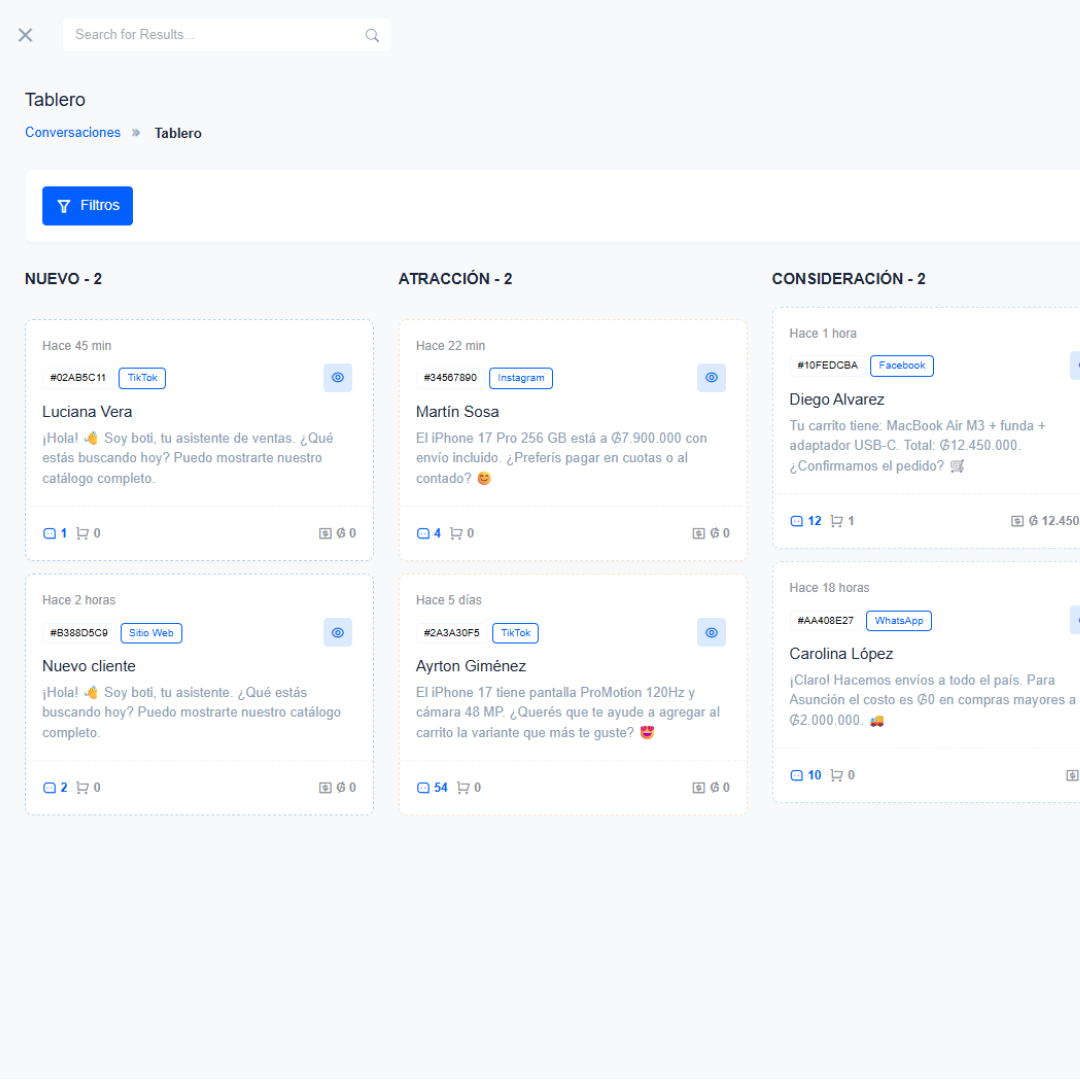Click eye icon on Nuevo cliente card
This screenshot has width=1080, height=1080.
(x=338, y=632)
